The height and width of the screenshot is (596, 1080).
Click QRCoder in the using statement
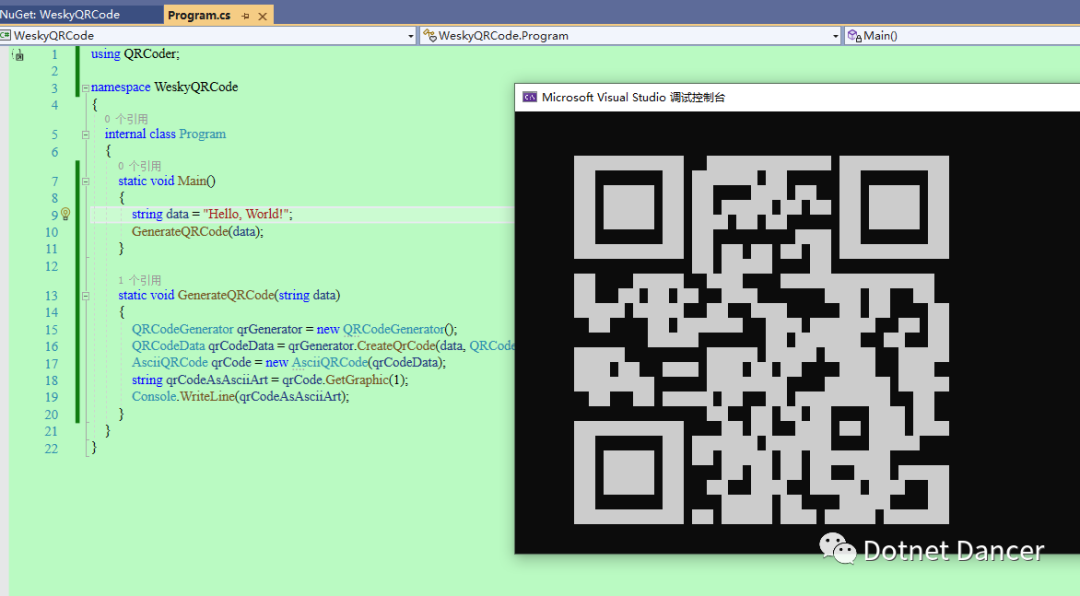(x=150, y=54)
